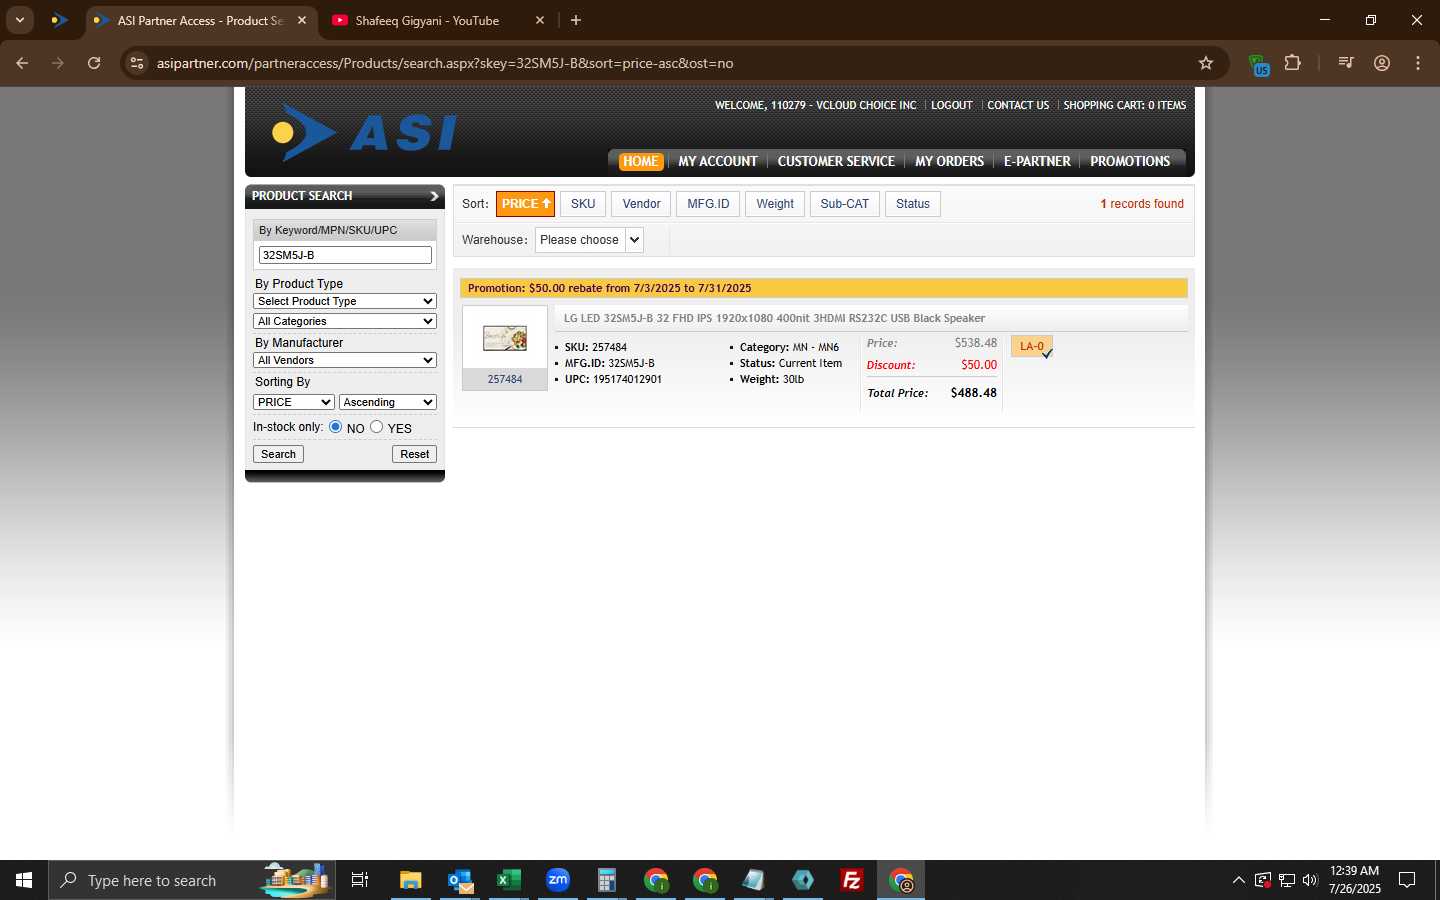
Task: Open File Explorer from the taskbar
Action: (x=411, y=880)
